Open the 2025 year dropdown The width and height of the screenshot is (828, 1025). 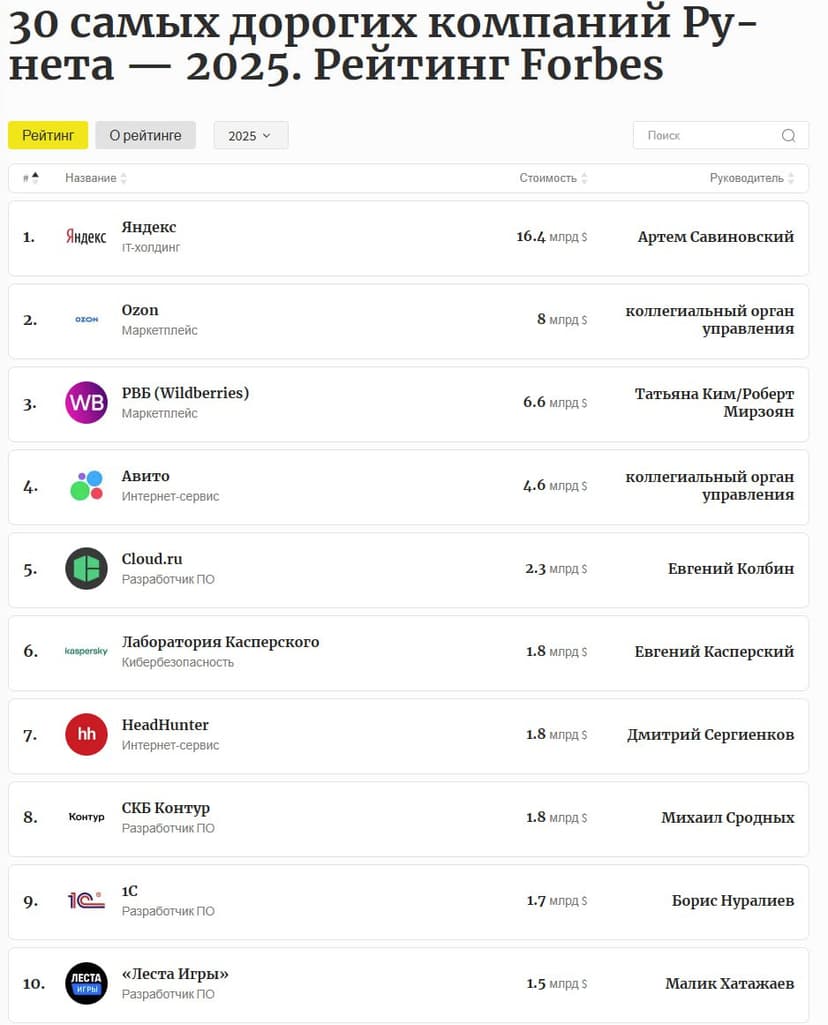coord(250,136)
